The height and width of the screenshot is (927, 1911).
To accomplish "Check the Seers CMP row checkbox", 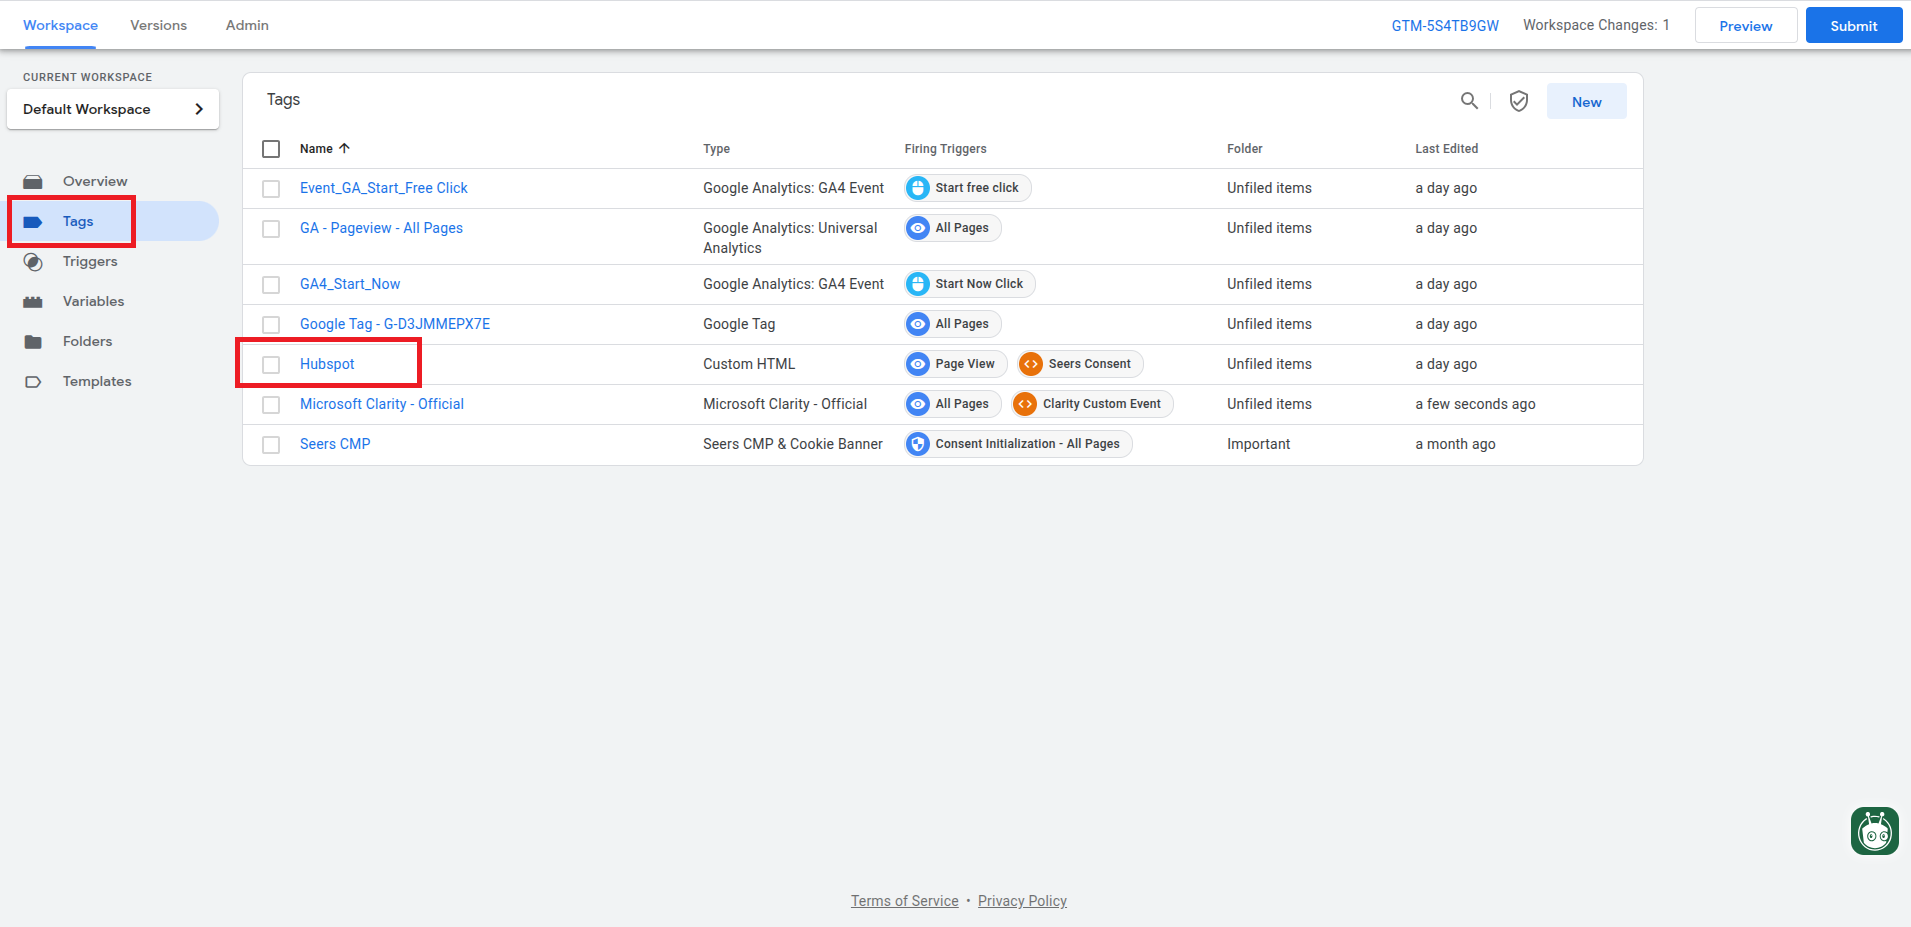I will (x=270, y=444).
